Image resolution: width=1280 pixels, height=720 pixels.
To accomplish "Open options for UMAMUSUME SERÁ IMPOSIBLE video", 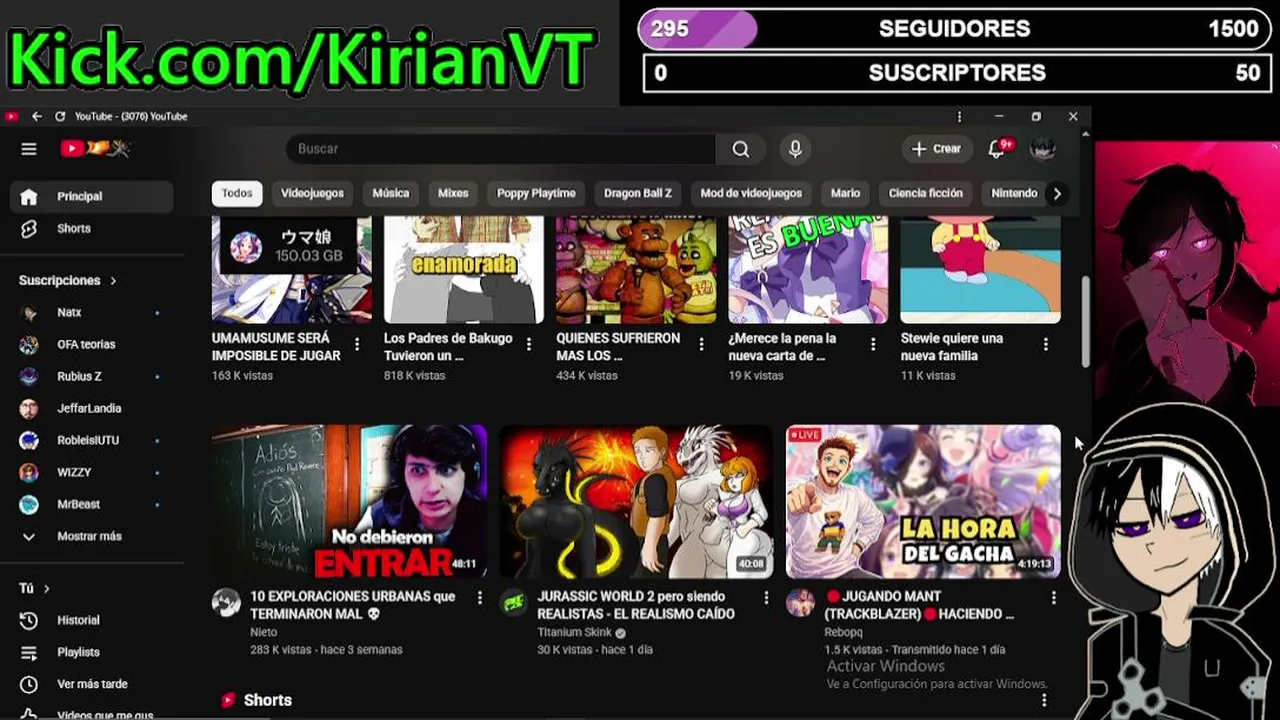I will pyautogui.click(x=357, y=344).
